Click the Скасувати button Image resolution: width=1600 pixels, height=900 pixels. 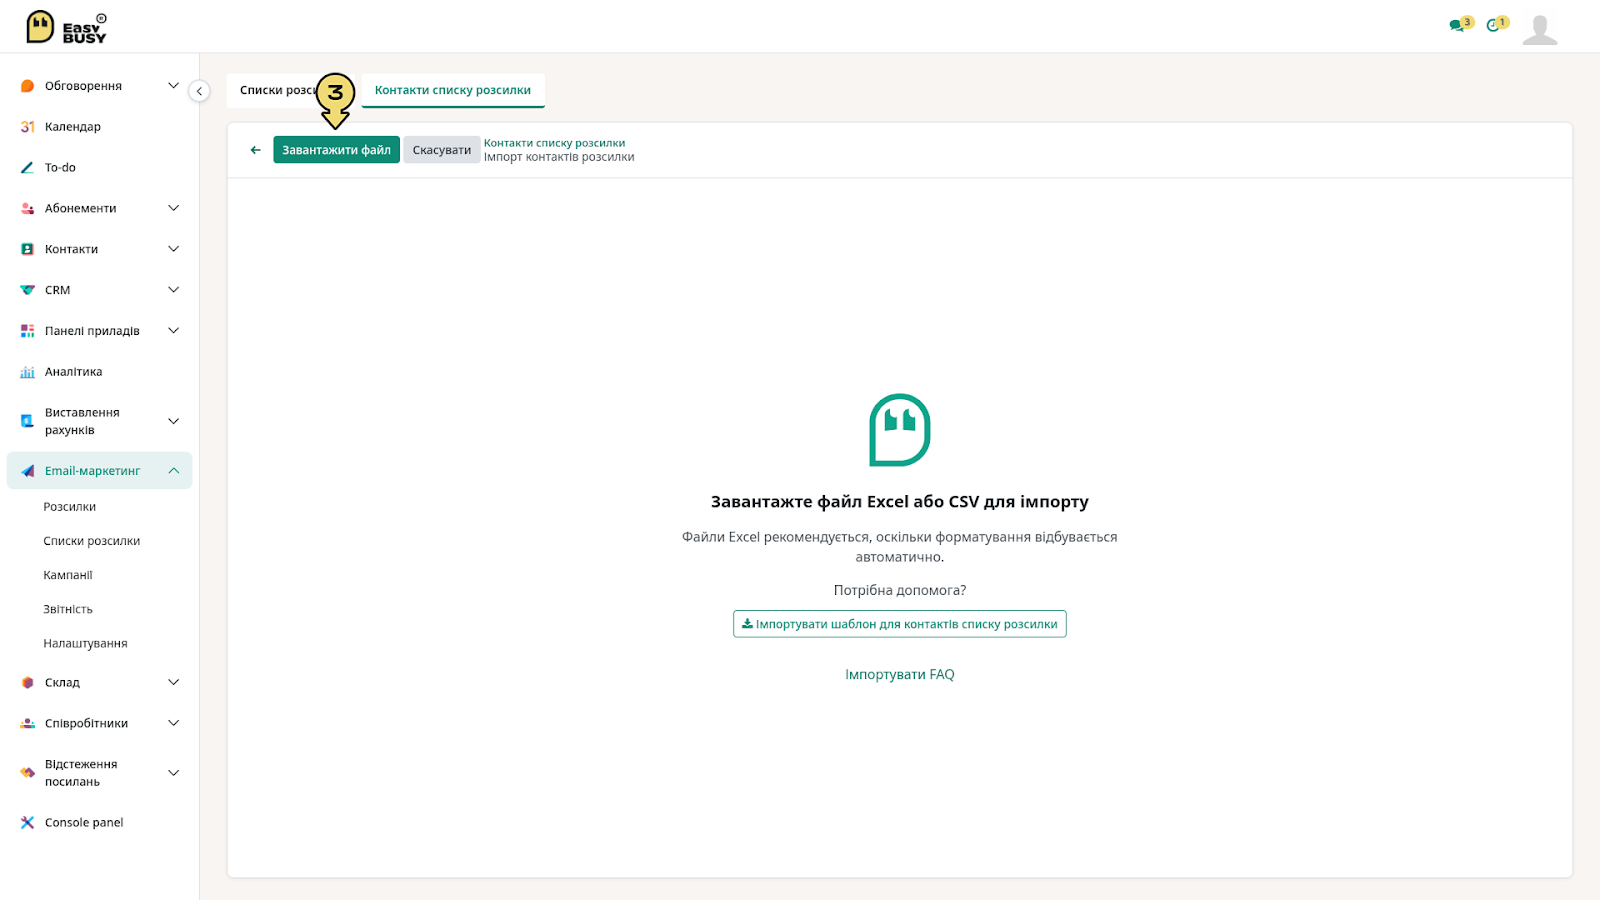(442, 150)
